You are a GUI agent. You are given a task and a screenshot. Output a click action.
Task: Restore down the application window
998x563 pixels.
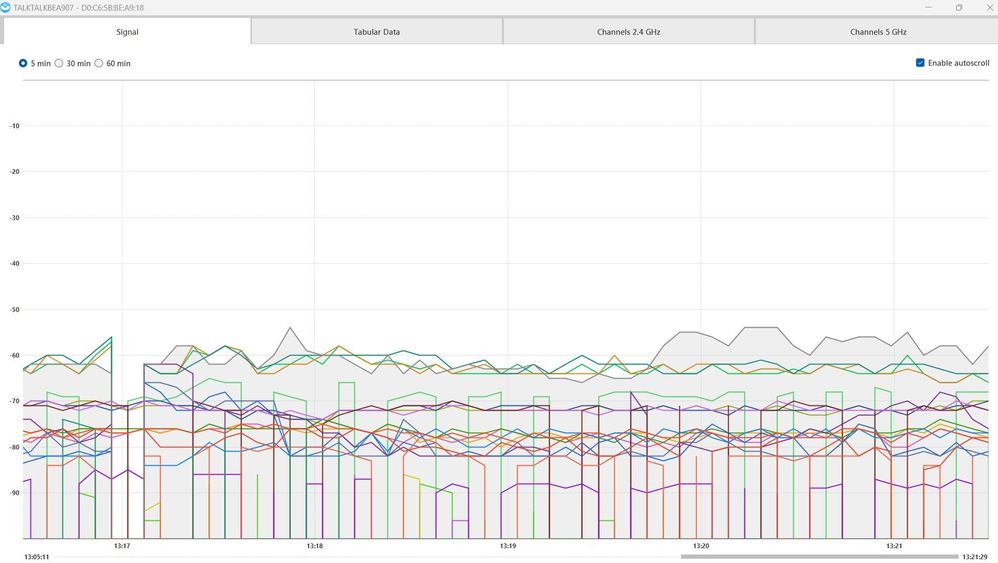pos(958,7)
